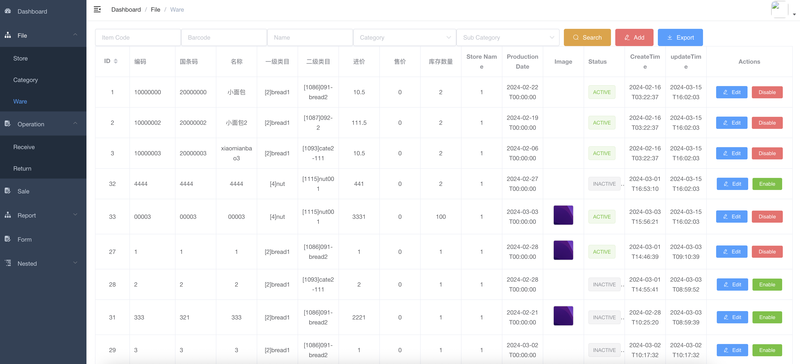The image size is (800, 364).
Task: Collapse the File menu section
Action: pyautogui.click(x=43, y=35)
